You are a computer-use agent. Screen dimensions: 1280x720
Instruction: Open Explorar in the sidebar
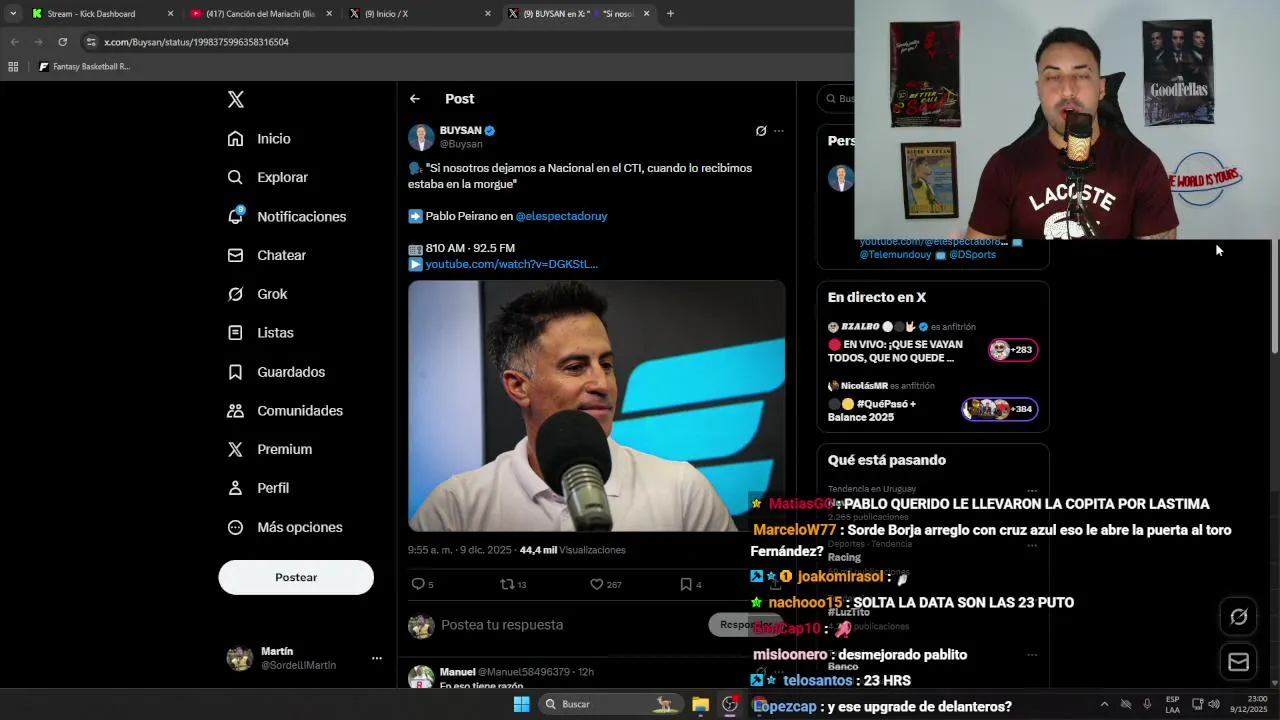tap(267, 177)
